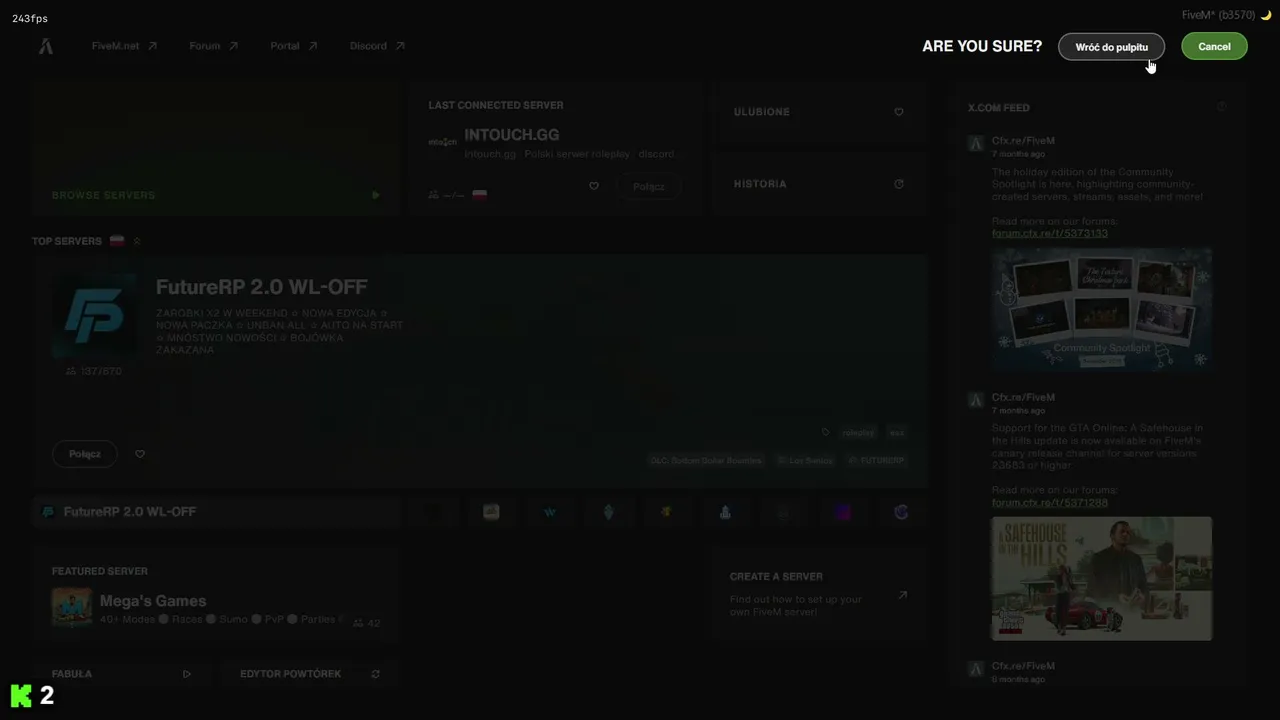1280x720 pixels.
Task: Click the first Cfx.re/FiveM post avatar
Action: (x=976, y=144)
